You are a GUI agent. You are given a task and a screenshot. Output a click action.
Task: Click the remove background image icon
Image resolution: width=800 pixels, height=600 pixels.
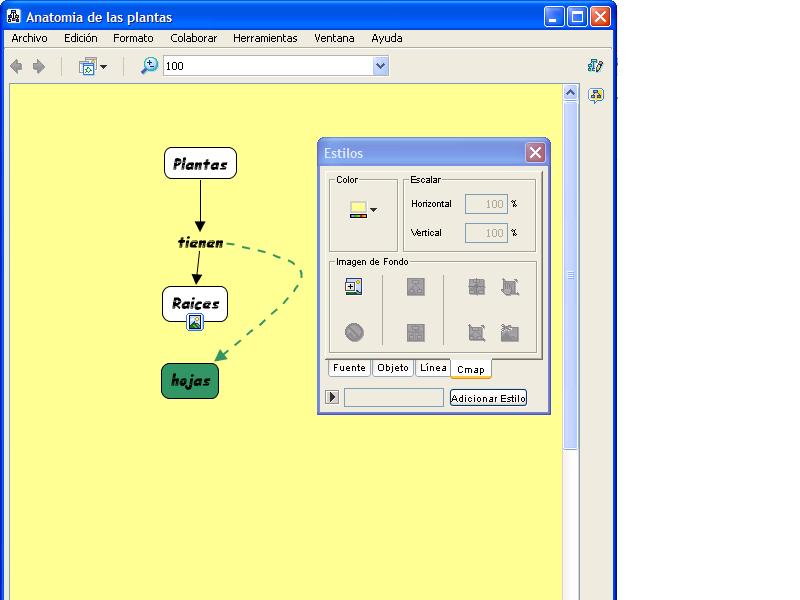coord(353,332)
